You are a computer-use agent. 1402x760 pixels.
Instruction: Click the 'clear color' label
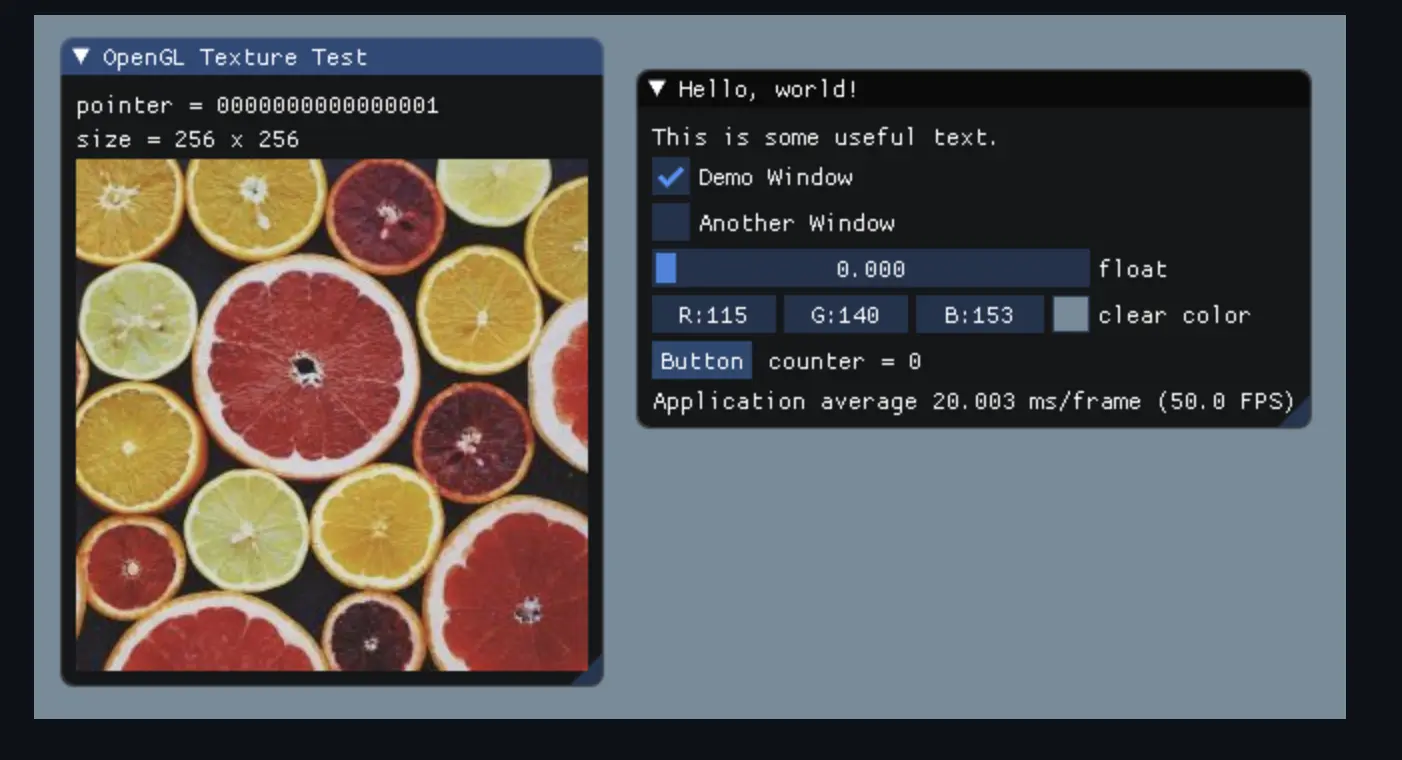1174,315
